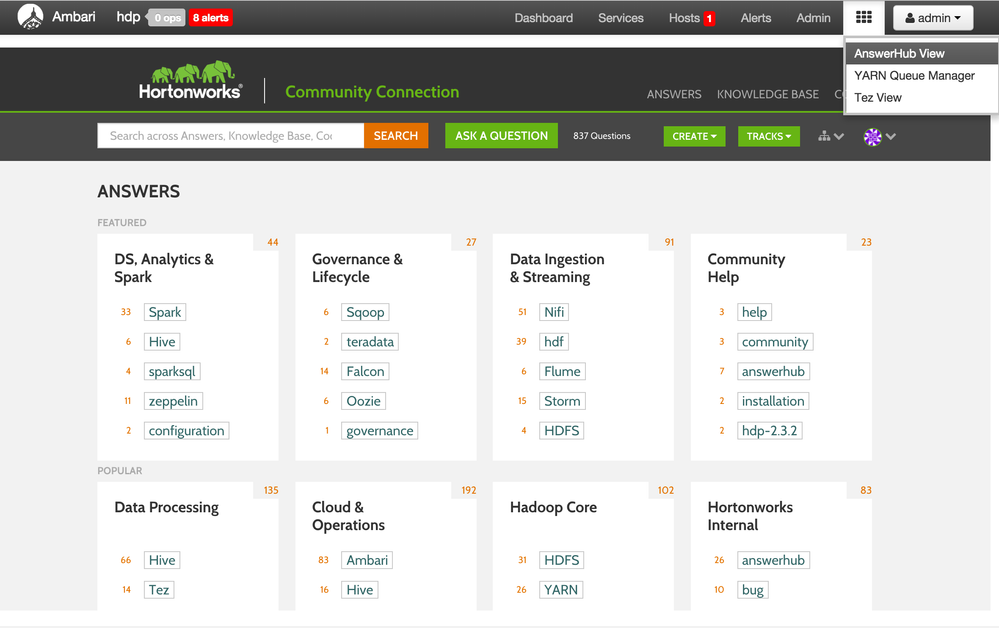Click the ASK A QUESTION button
The height and width of the screenshot is (636, 999).
501,136
